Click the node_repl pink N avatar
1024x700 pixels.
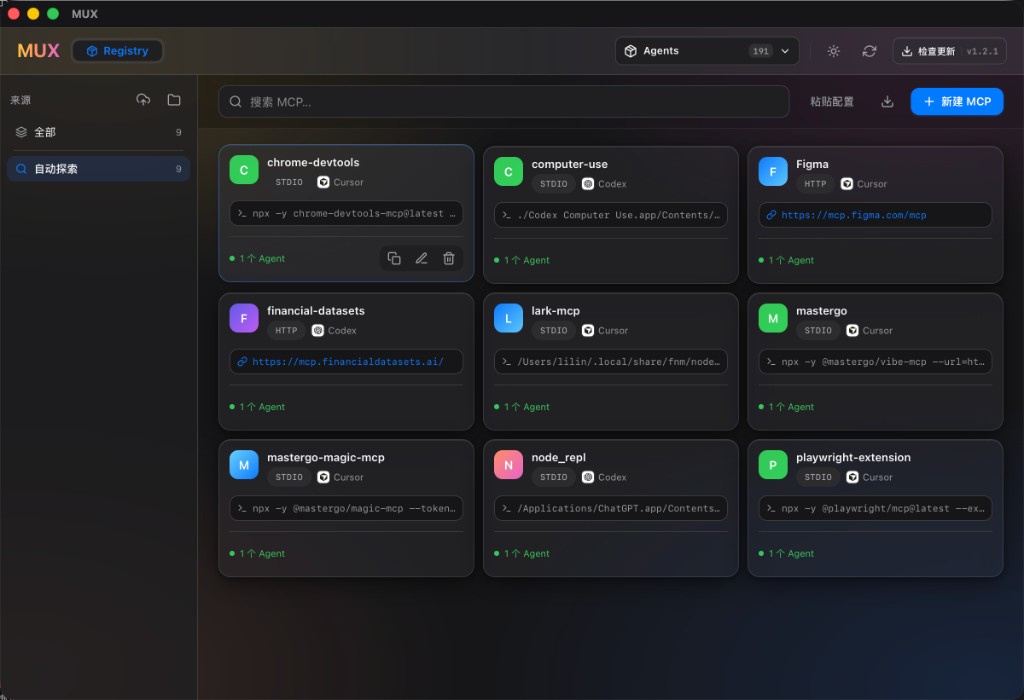click(508, 465)
